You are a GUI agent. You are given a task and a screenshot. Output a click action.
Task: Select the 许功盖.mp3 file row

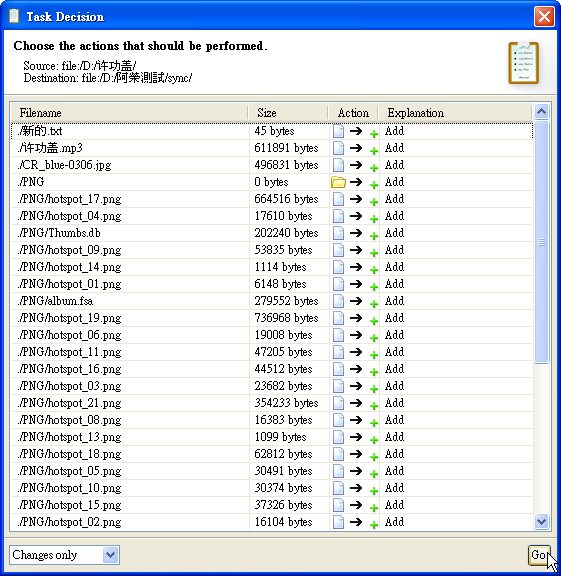tap(272, 148)
